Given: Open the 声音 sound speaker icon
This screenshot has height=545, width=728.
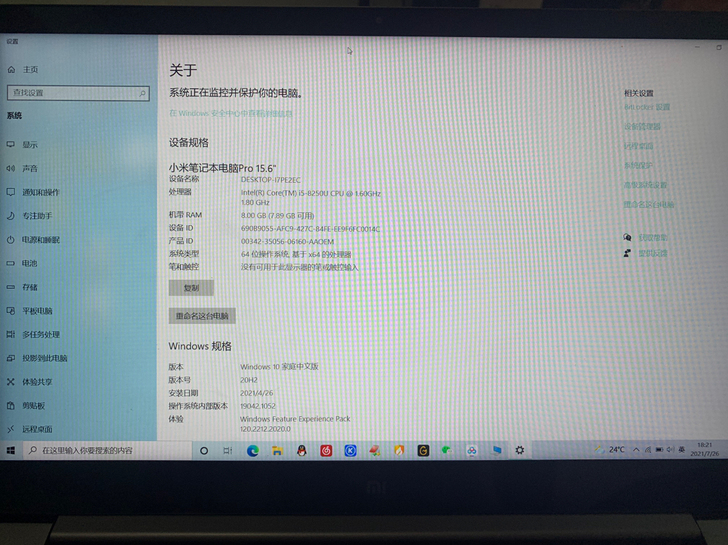Looking at the screenshot, I should click(x=11, y=168).
